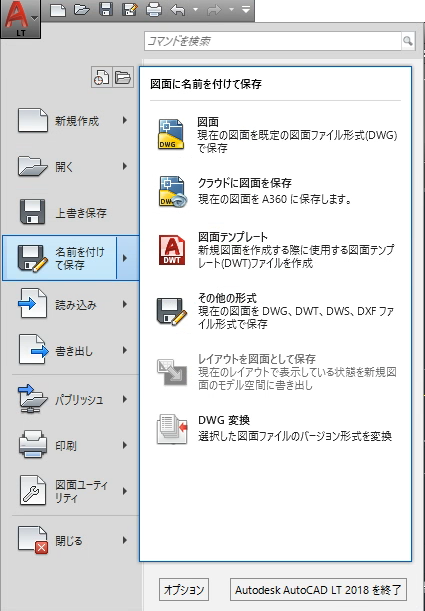This screenshot has height=611, width=425.
Task: Select 読み込み menu item
Action: tap(70, 304)
